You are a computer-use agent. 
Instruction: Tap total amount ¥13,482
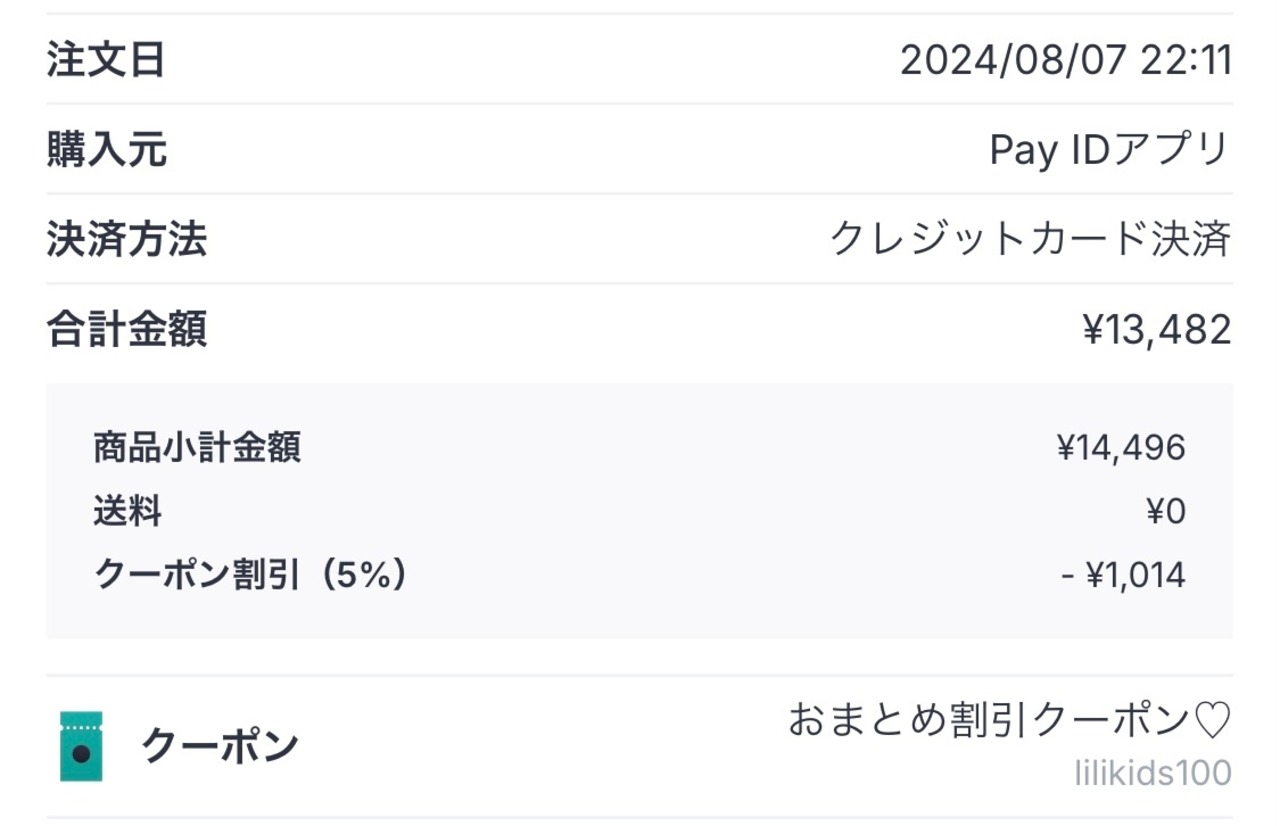pos(1157,329)
